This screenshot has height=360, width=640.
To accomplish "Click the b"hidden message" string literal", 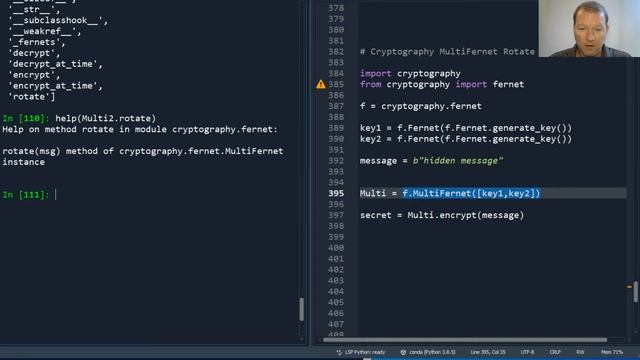I will [x=458, y=160].
